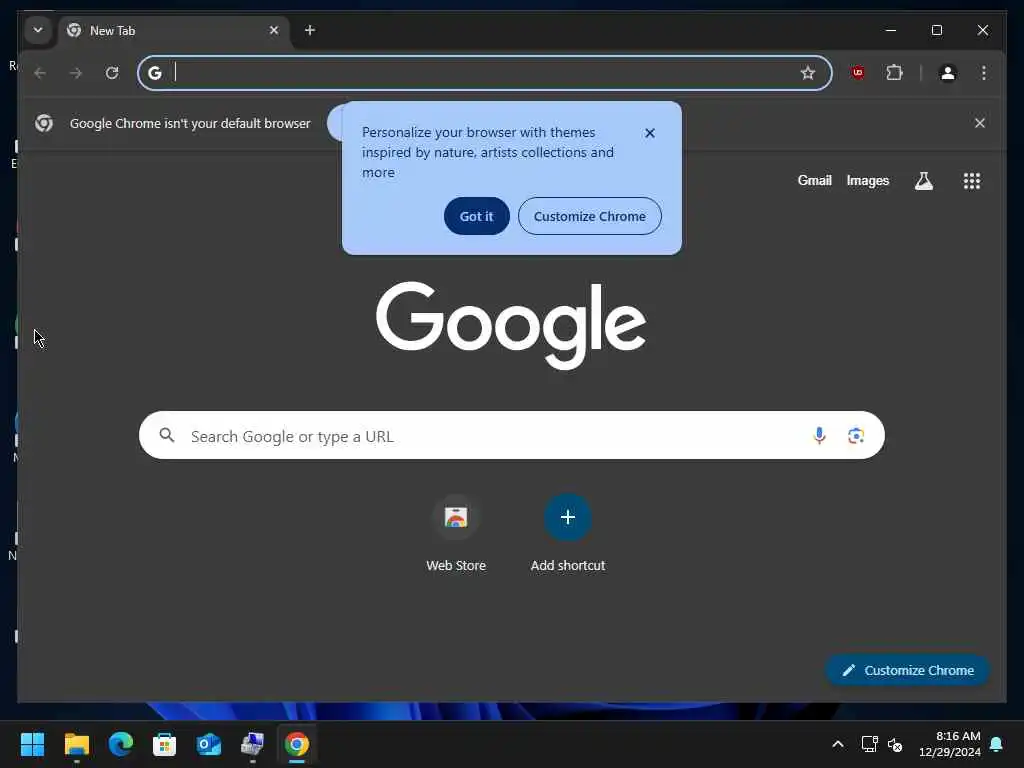
Task: Select the New Tab tab
Action: pos(174,31)
